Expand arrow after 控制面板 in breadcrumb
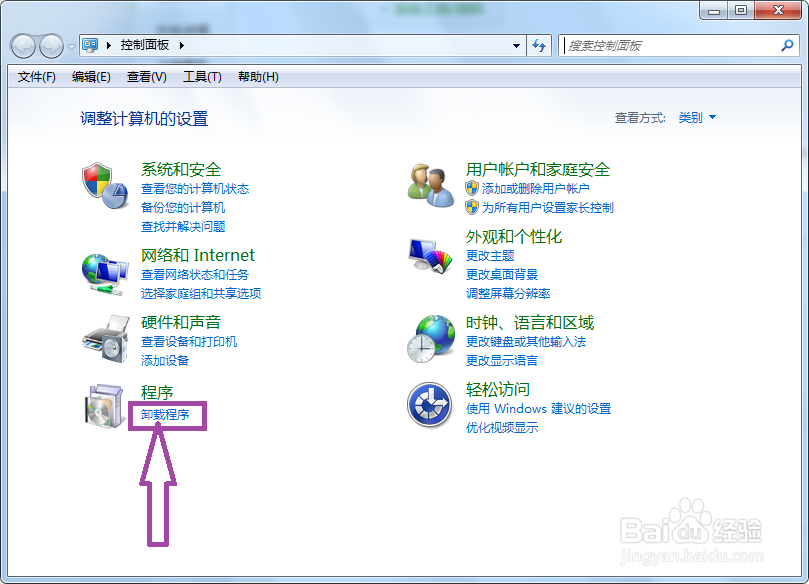The width and height of the screenshot is (809, 584). tap(182, 45)
